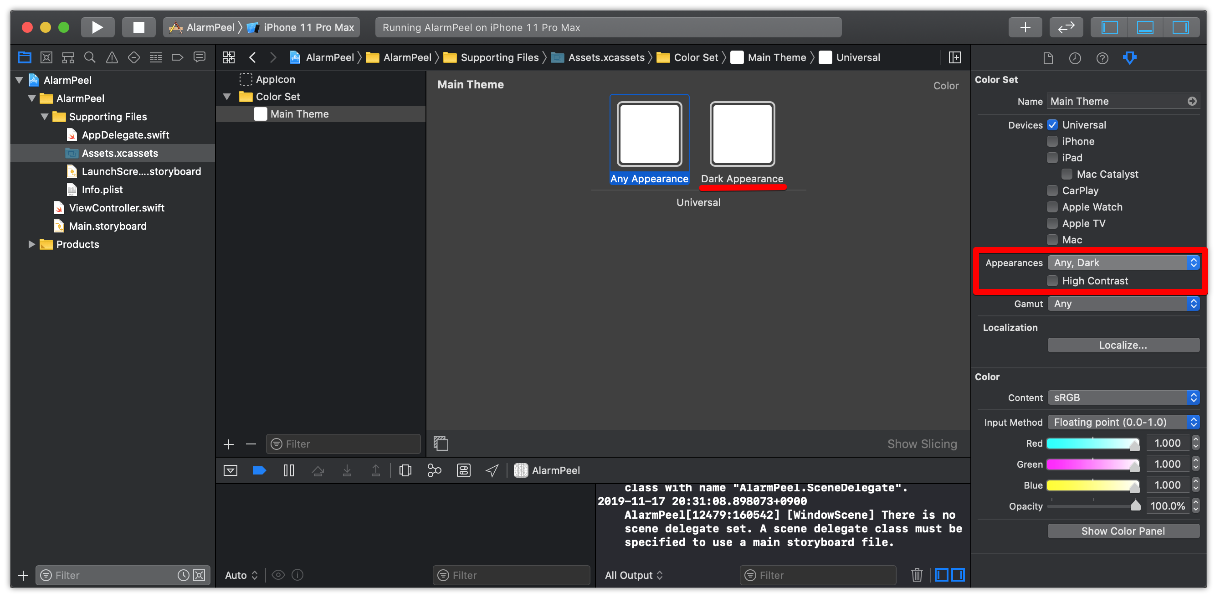Collapse the AlarmPeel project root
Screen dimensions: 1220x598
pyautogui.click(x=20, y=80)
